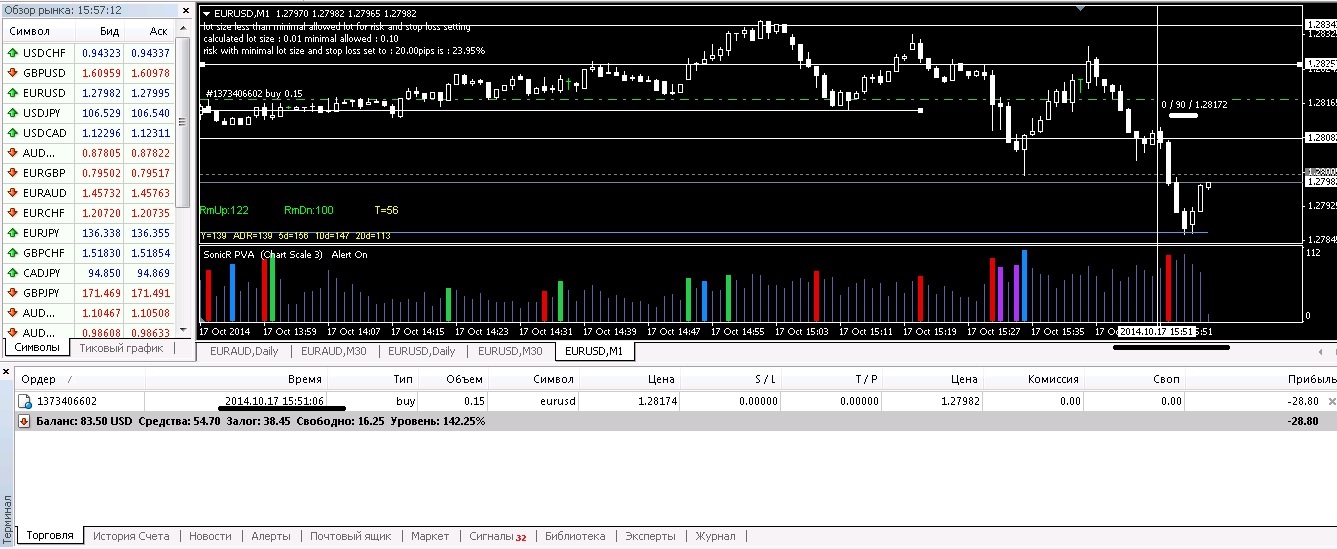1337x549 pixels.
Task: Click the green arrow icon beside CADJPY
Action: (x=12, y=273)
